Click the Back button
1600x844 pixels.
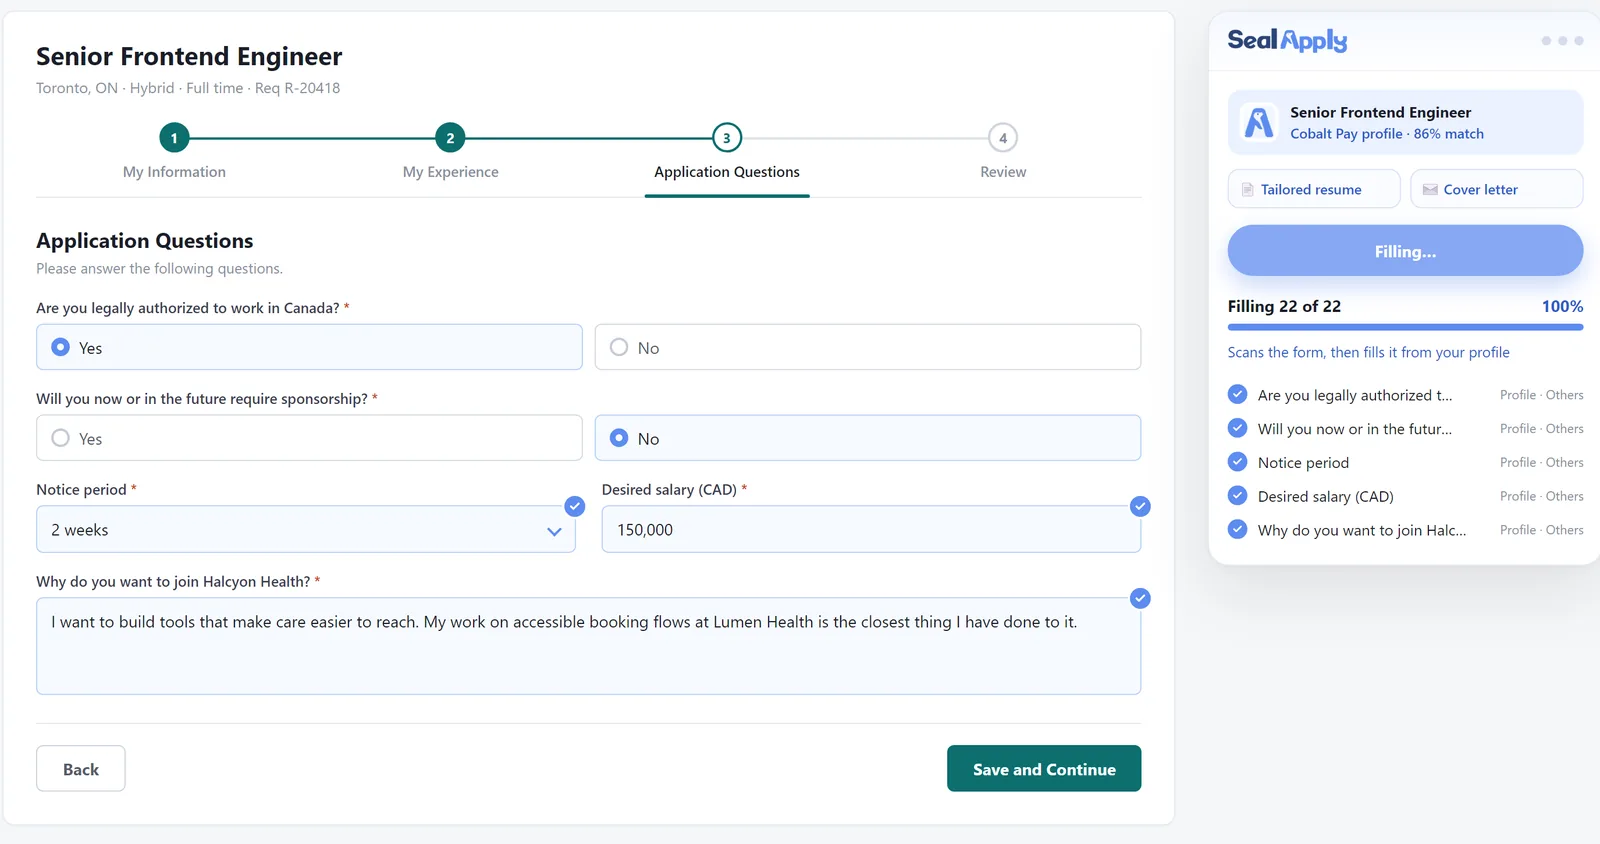click(81, 769)
